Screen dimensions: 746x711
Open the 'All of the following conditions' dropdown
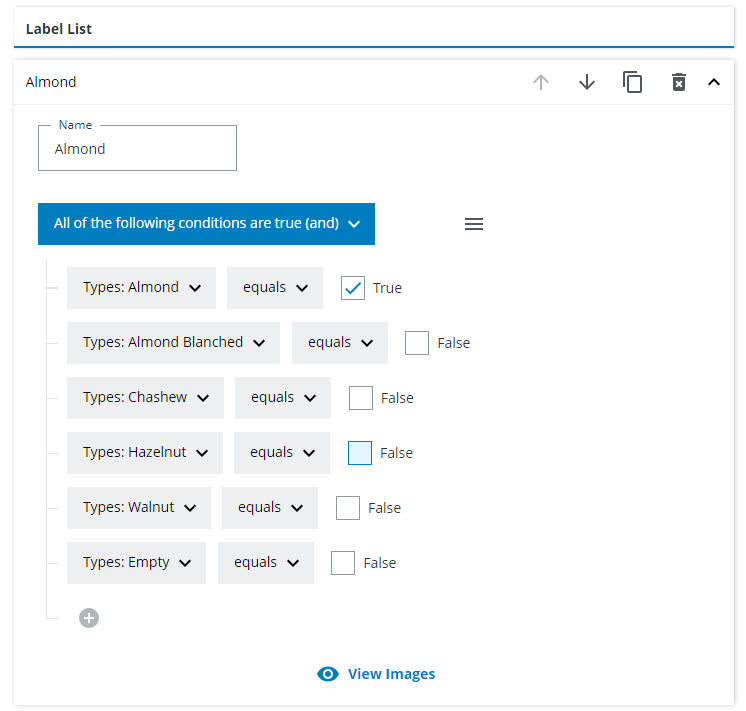[x=206, y=224]
